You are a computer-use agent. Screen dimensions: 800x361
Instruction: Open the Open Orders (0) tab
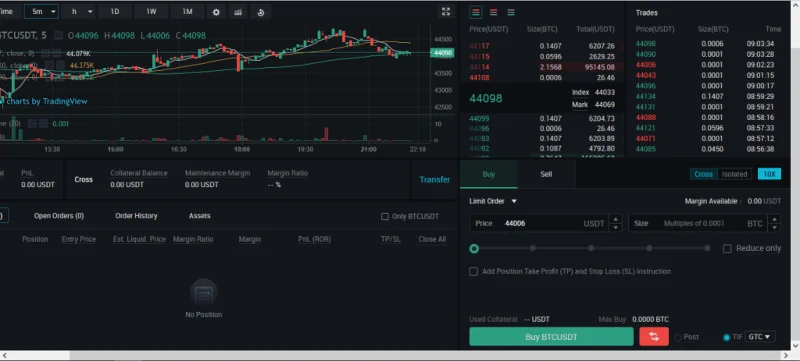coord(59,216)
